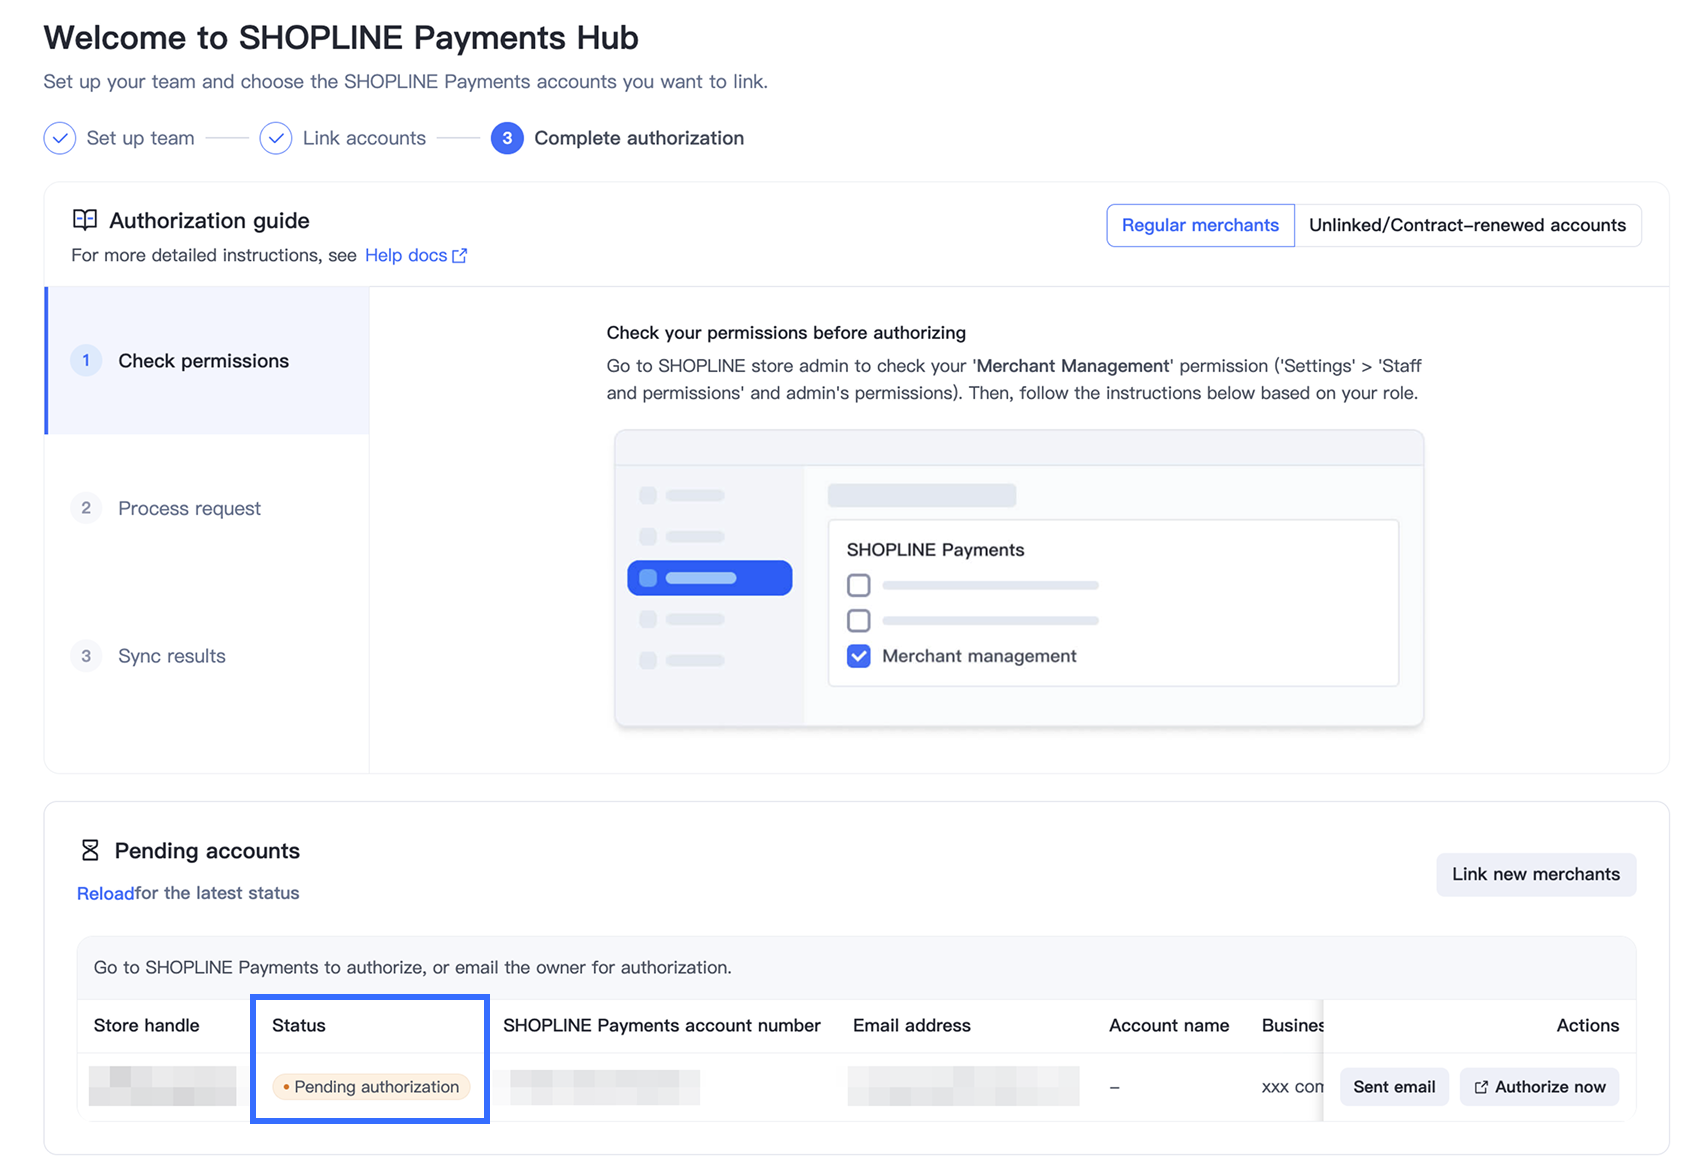Tick the first unchecked SHOPLINE Payments checkbox
Viewport: 1700px width, 1164px height.
click(858, 585)
